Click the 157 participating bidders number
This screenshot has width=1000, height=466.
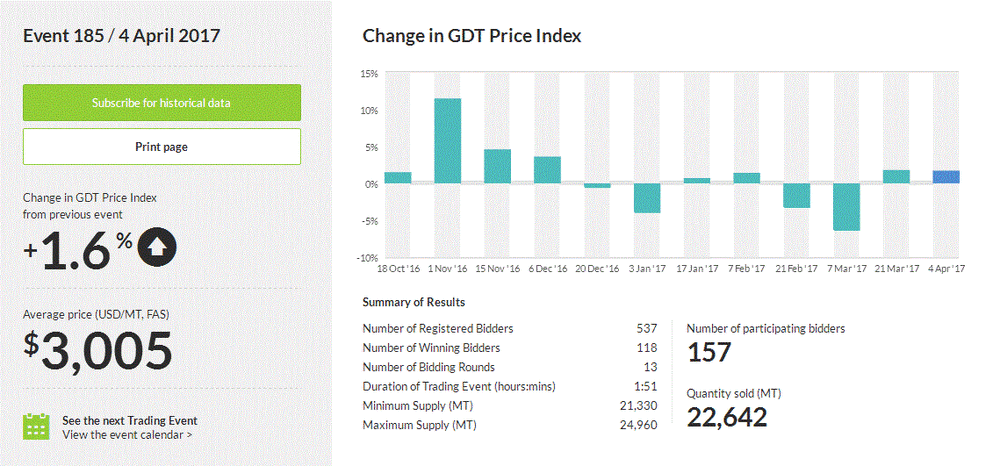pos(710,352)
